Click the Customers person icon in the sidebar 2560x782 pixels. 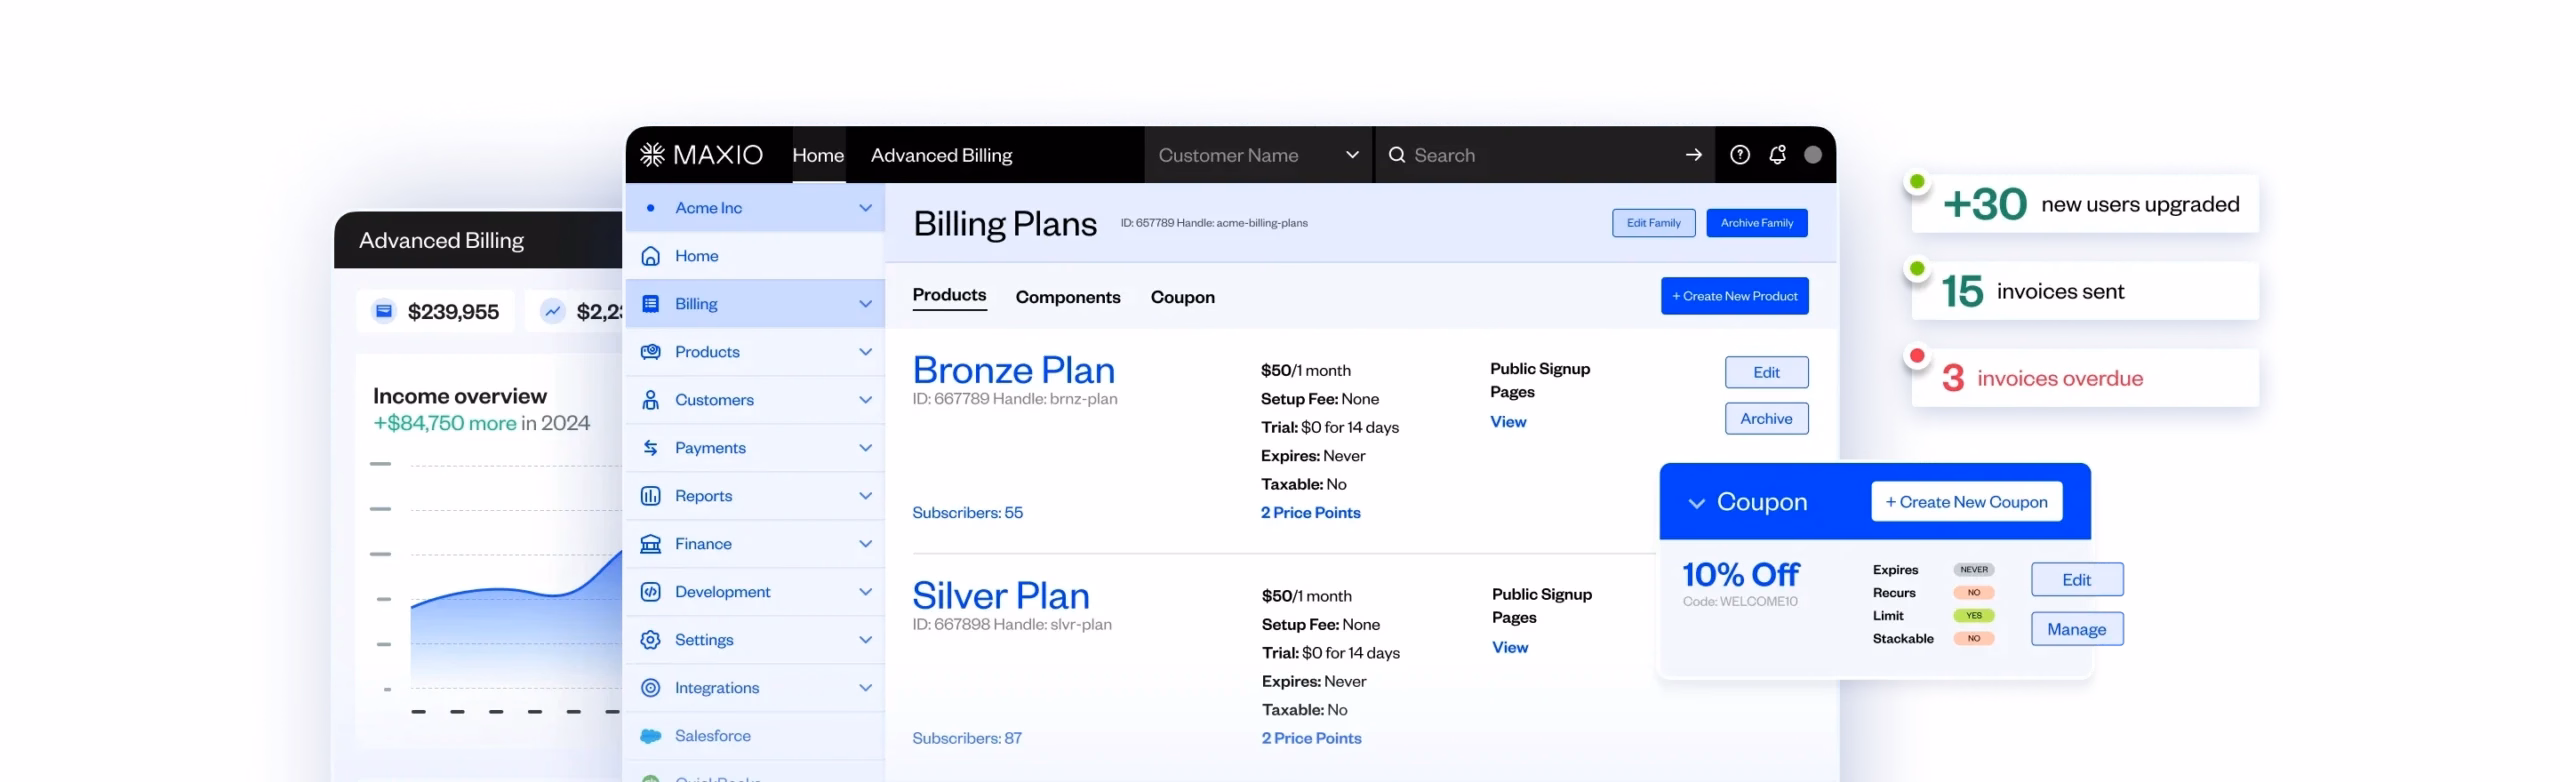pos(650,400)
